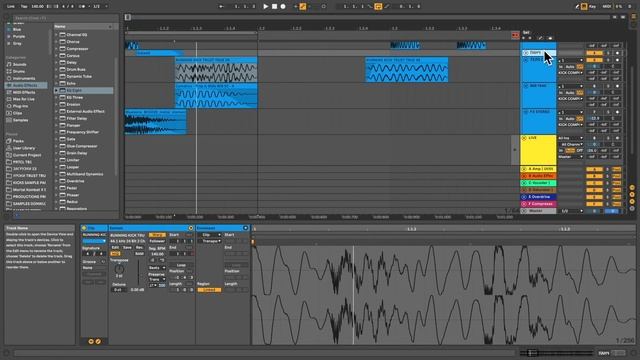Toggle the Draw Mode pencil icon
The width and height of the screenshot is (640, 360).
(577, 7)
